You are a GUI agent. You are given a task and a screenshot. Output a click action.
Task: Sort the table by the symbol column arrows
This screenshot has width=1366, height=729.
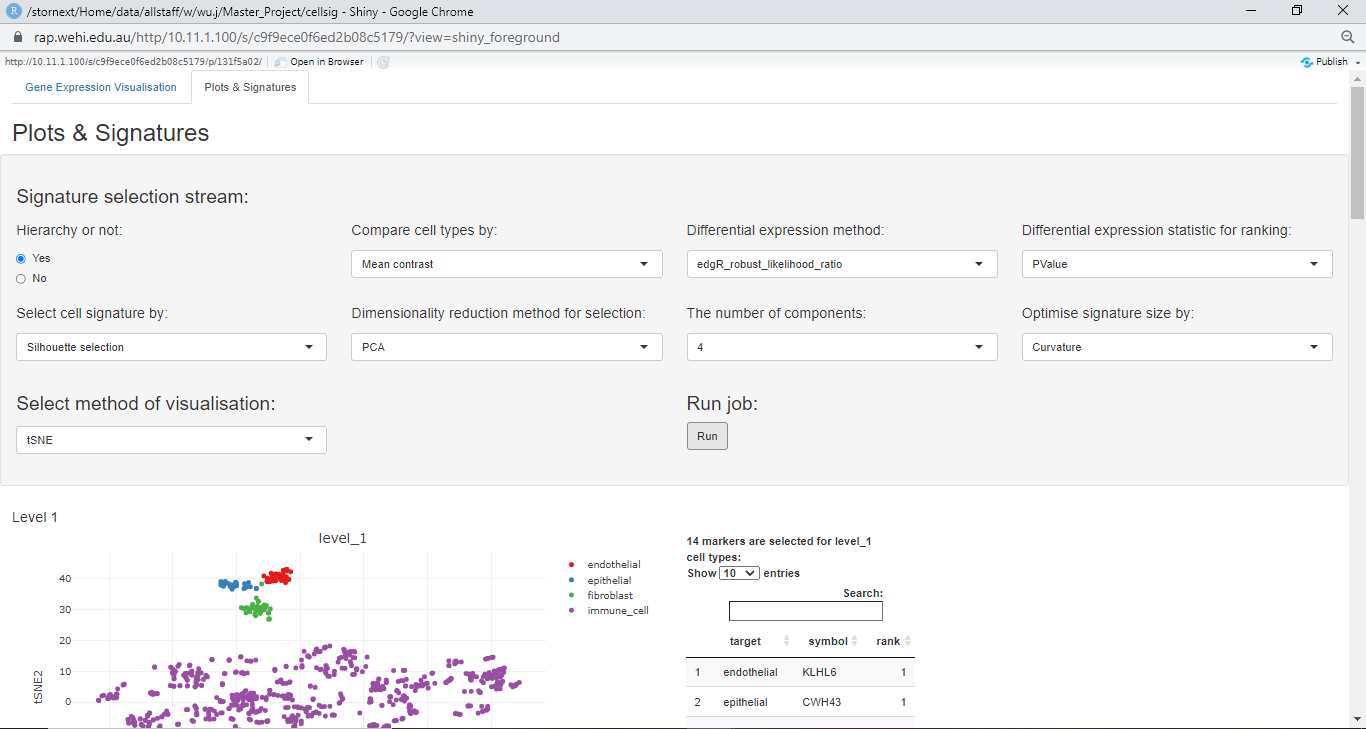(x=853, y=641)
